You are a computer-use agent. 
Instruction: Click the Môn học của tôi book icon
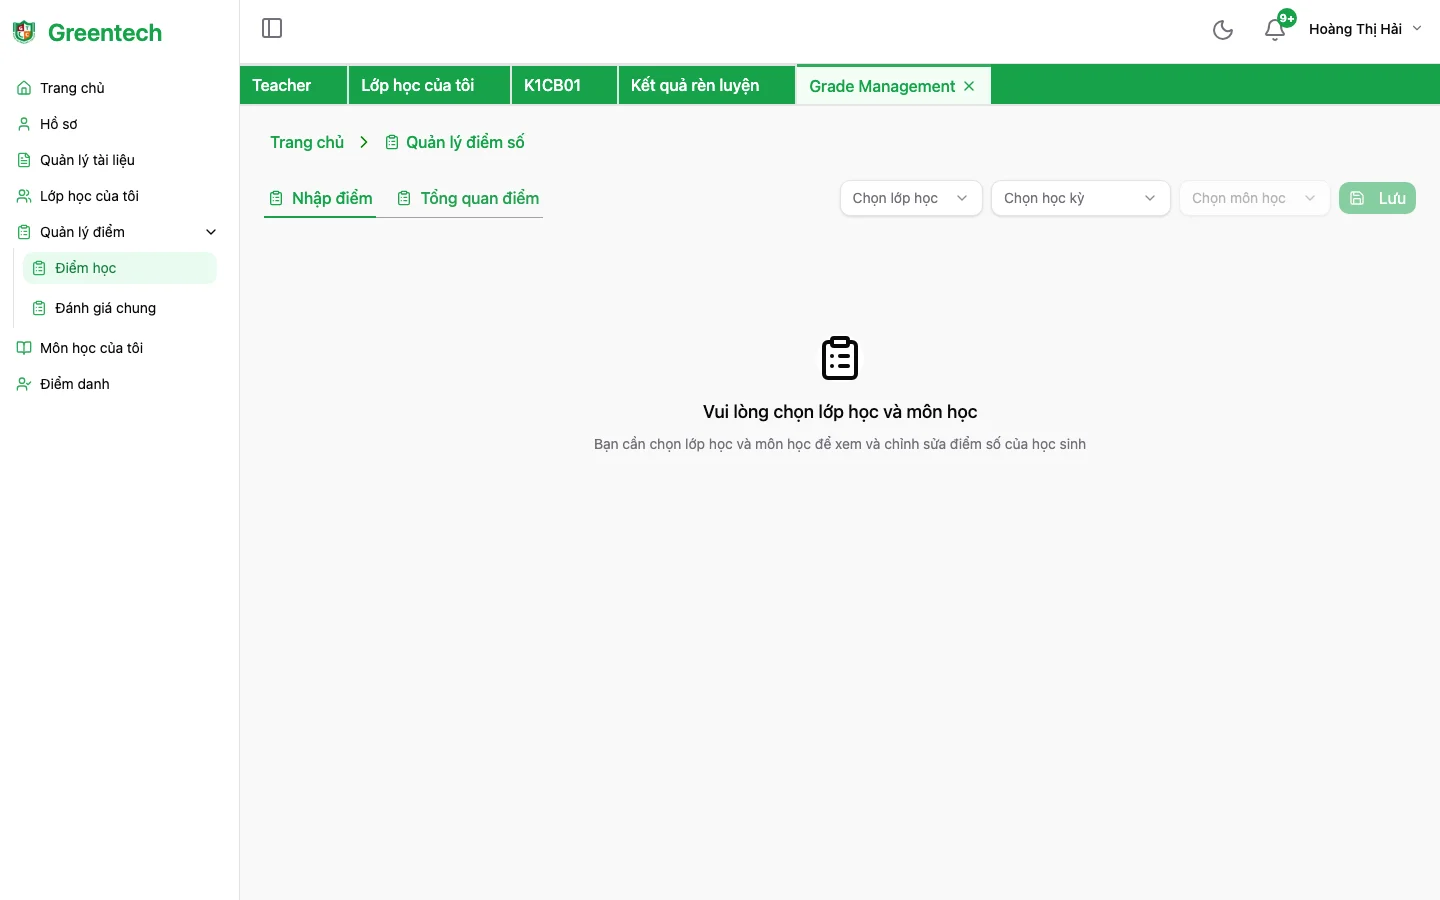(24, 348)
